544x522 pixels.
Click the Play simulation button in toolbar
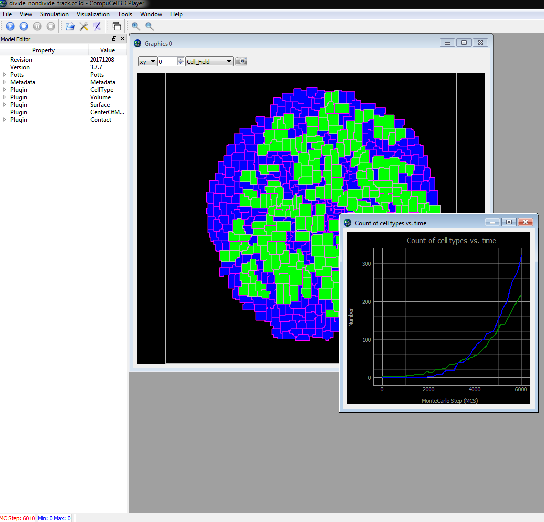click(10, 26)
